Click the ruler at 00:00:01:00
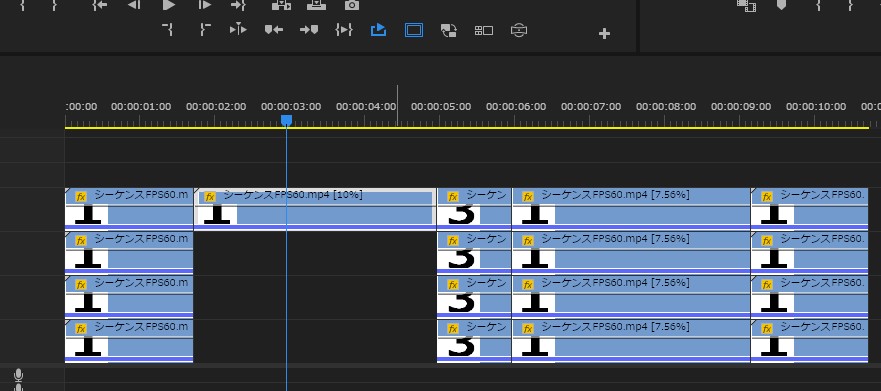Viewport: 881px width, 391px height. click(x=140, y=106)
